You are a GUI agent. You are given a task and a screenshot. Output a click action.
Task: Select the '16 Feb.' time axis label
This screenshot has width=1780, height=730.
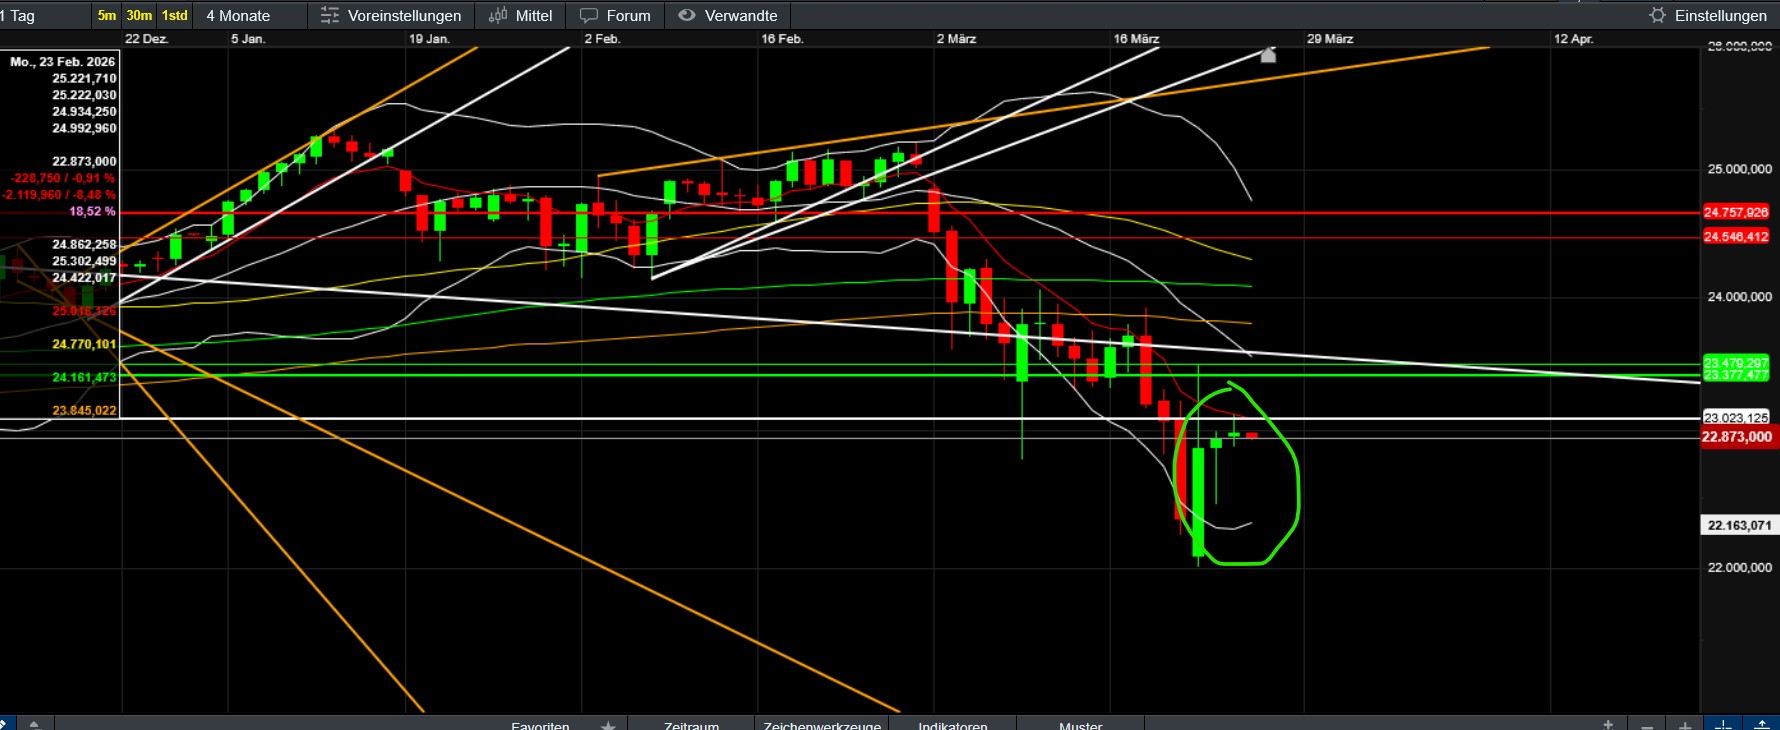click(782, 39)
